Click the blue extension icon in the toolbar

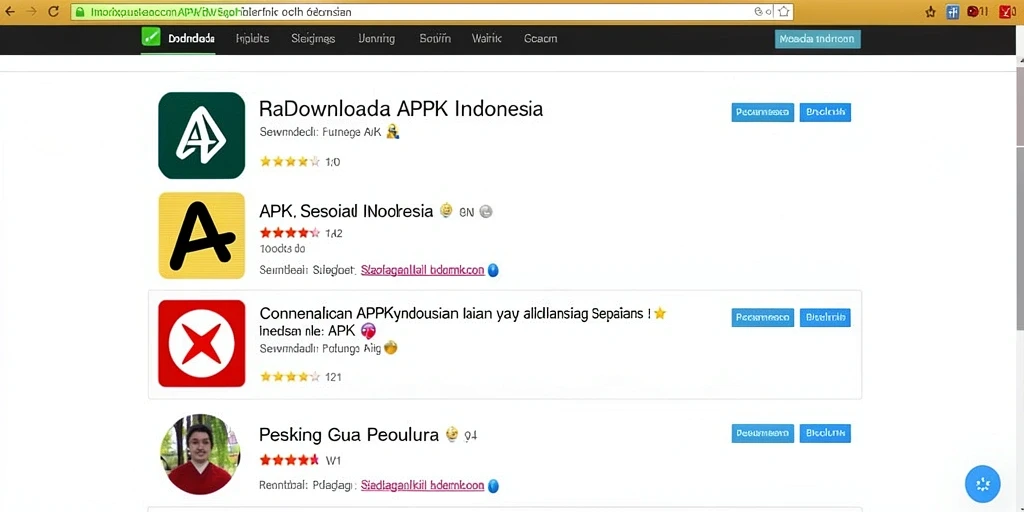[x=952, y=12]
